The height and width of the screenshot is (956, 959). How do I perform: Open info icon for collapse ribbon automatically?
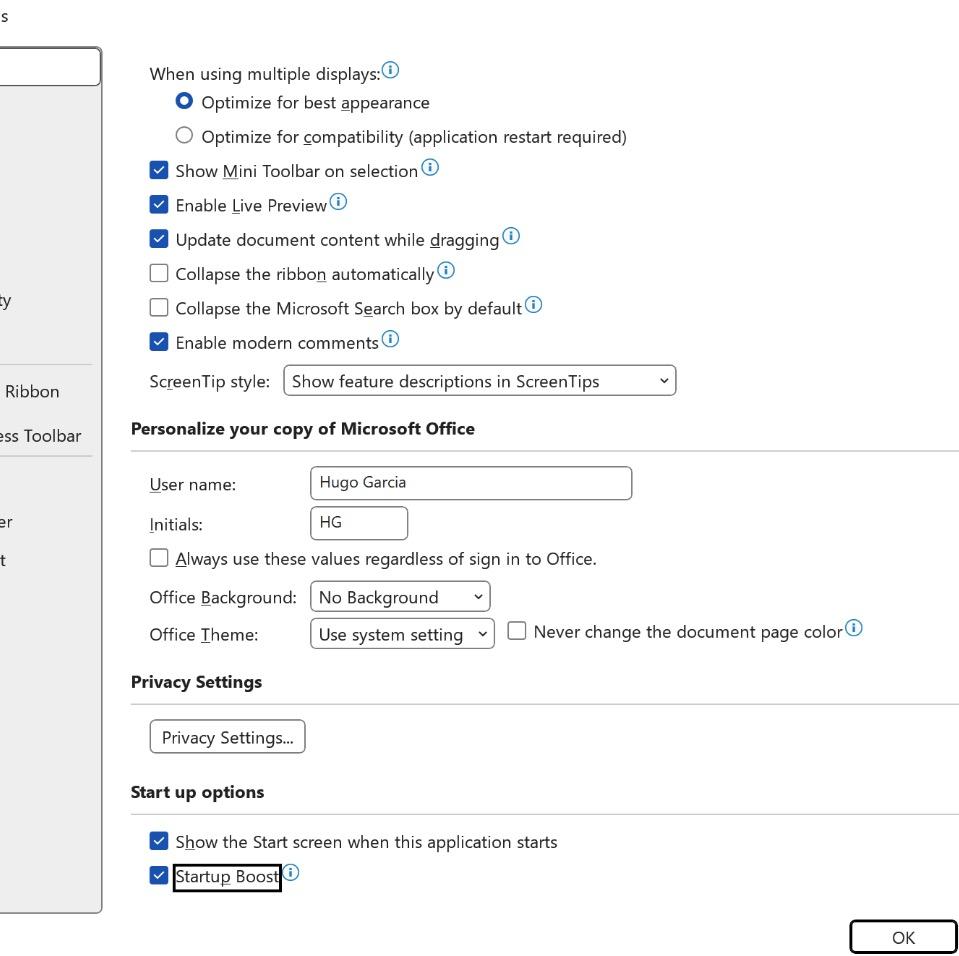(x=446, y=270)
